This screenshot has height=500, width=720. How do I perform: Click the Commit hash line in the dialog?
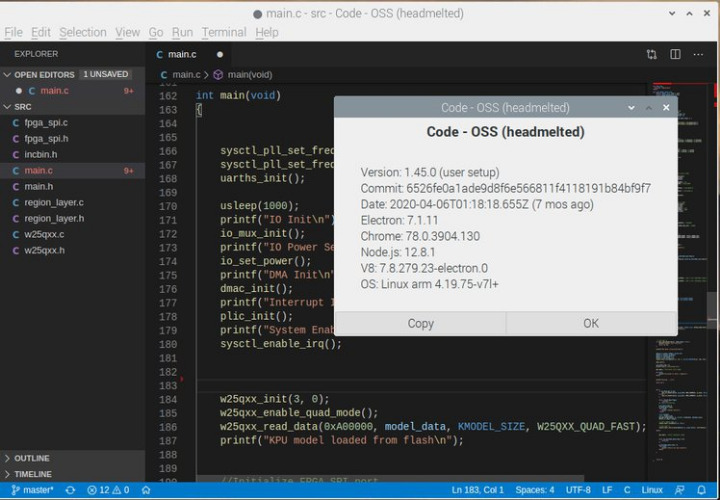pyautogui.click(x=506, y=188)
